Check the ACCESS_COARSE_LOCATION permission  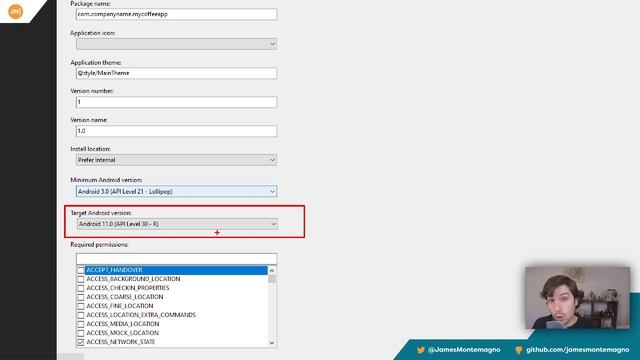point(81,297)
